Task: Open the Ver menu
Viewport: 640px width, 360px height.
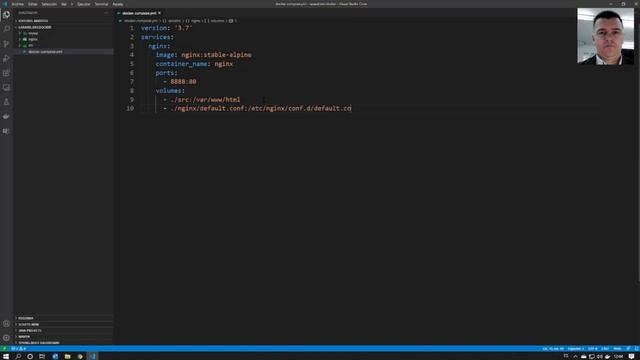Action: click(64, 4)
